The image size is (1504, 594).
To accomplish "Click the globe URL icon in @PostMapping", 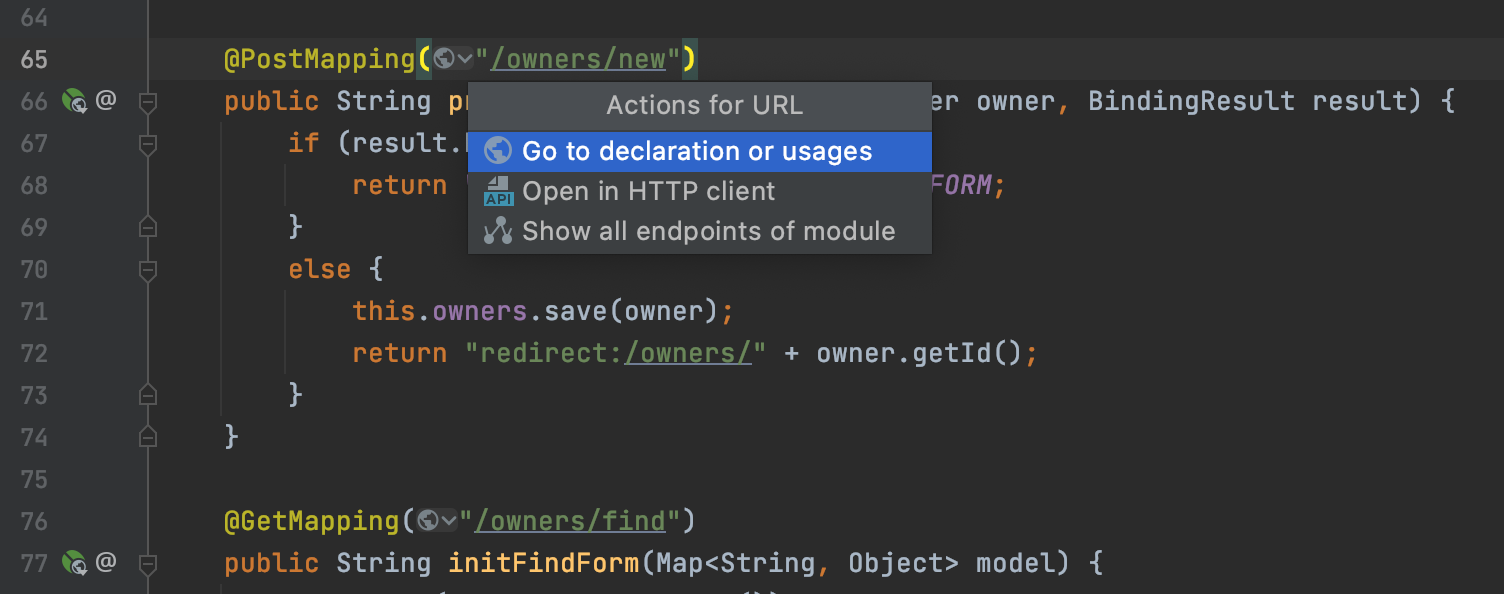I will pyautogui.click(x=444, y=59).
